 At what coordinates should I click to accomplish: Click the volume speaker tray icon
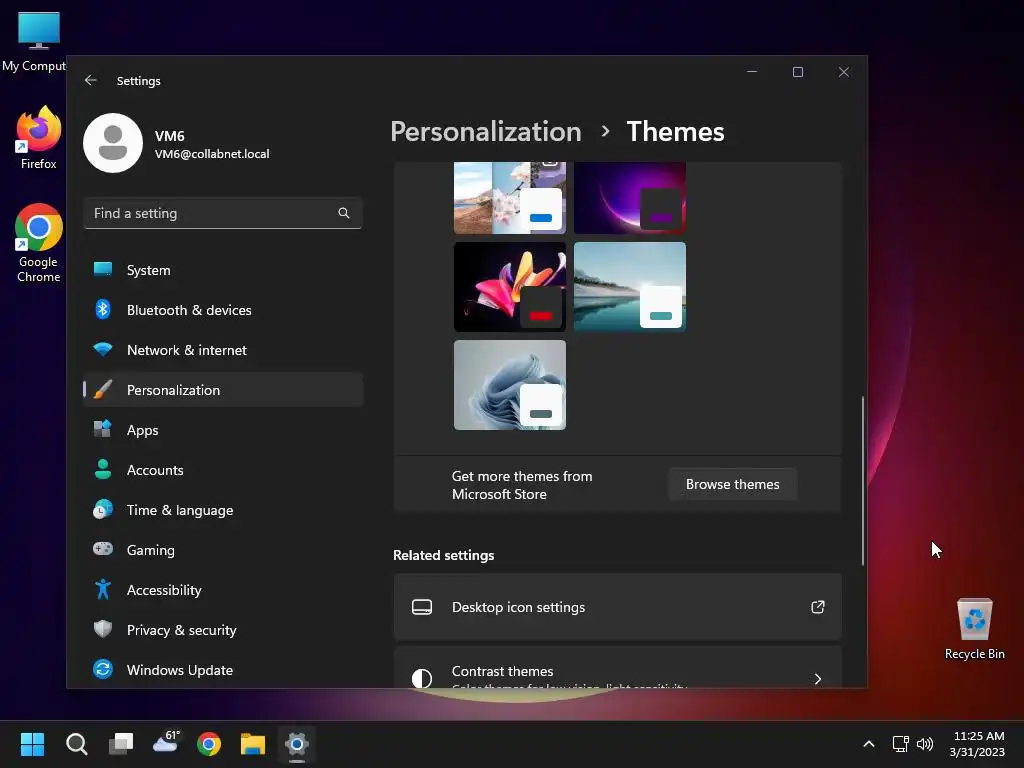coord(925,744)
